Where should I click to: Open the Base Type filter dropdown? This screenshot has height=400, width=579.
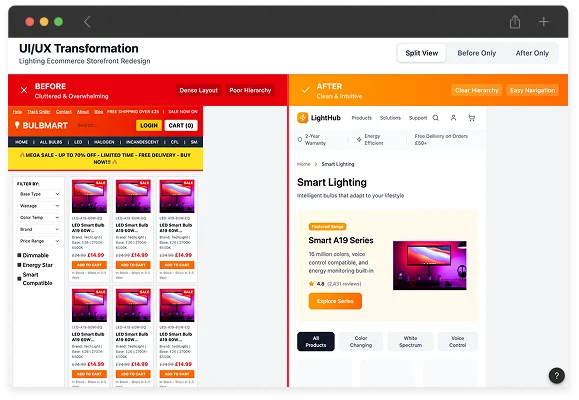coord(38,194)
